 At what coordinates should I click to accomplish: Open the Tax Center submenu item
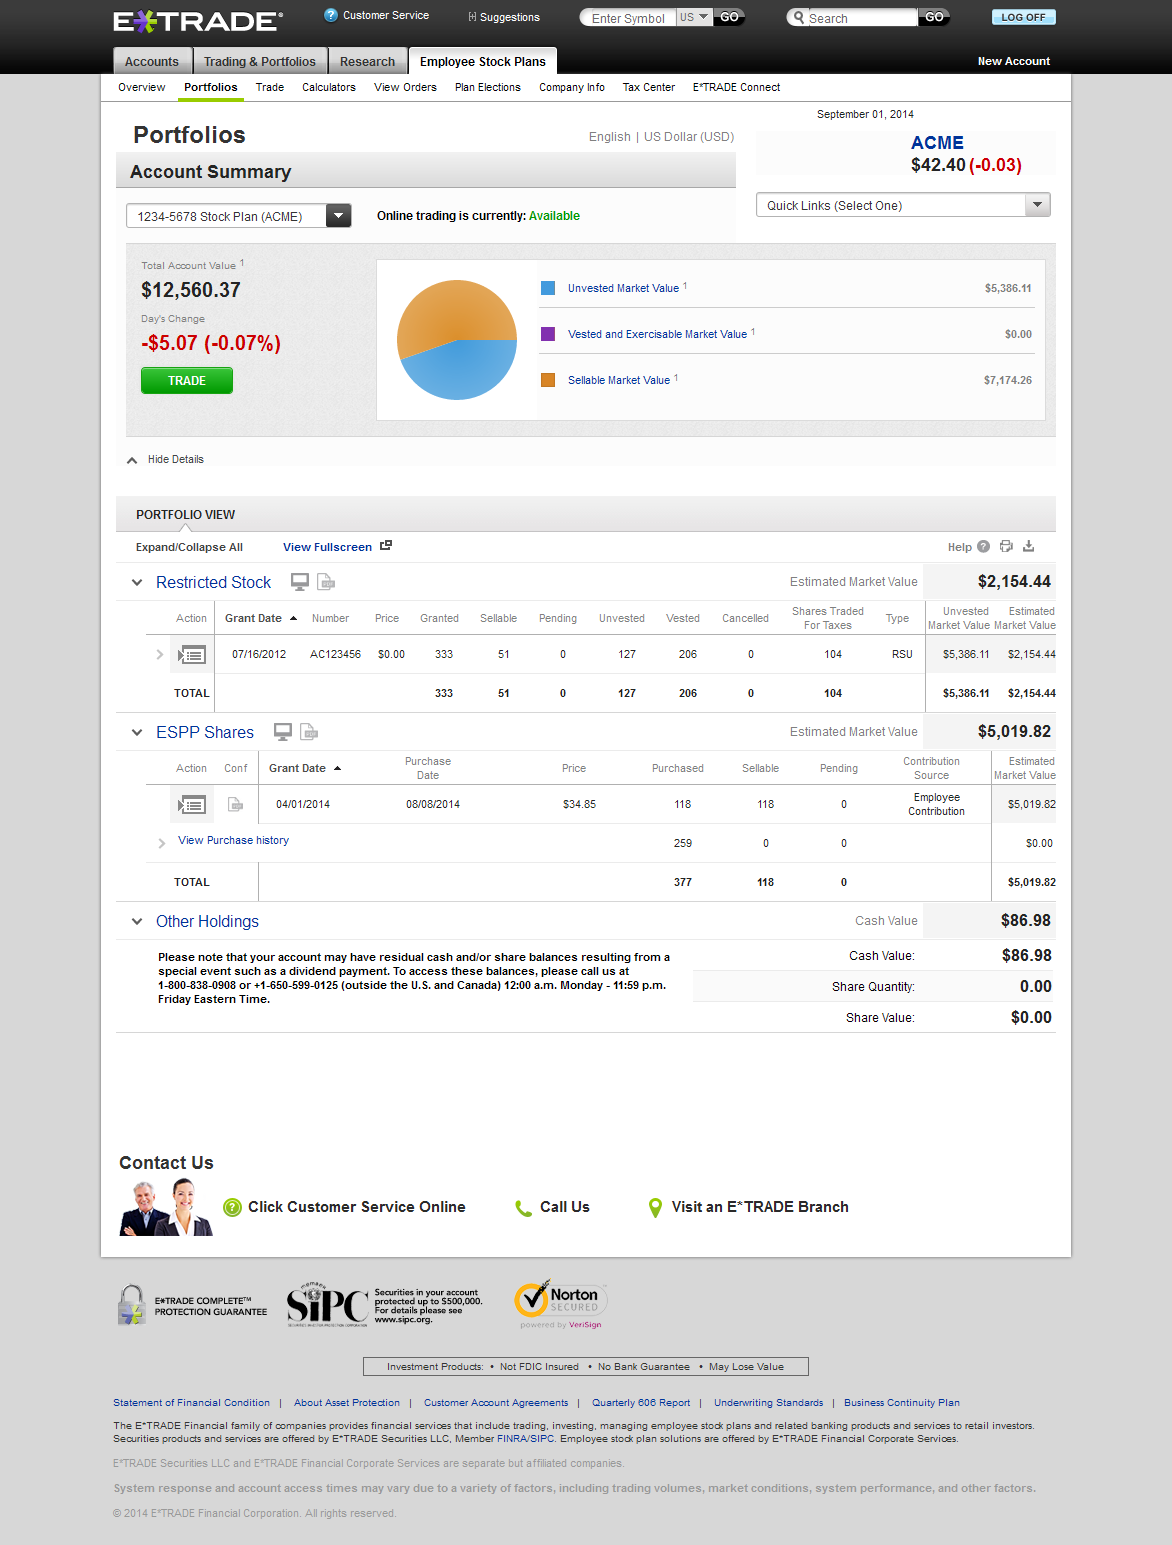point(649,87)
